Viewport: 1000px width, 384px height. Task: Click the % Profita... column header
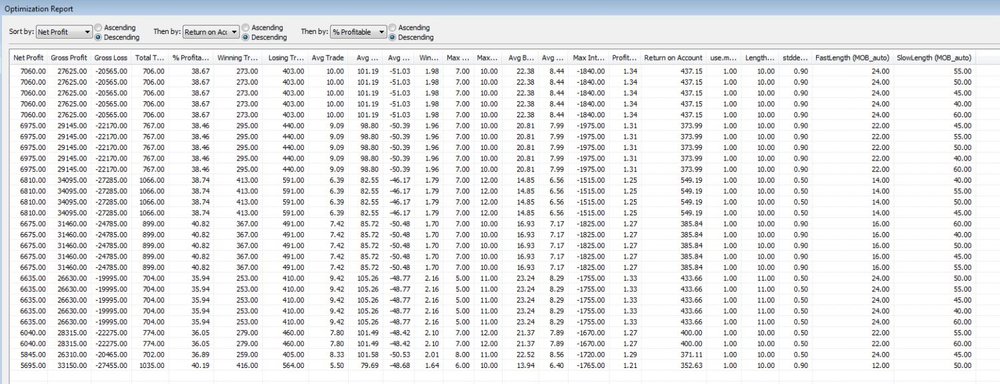point(191,57)
